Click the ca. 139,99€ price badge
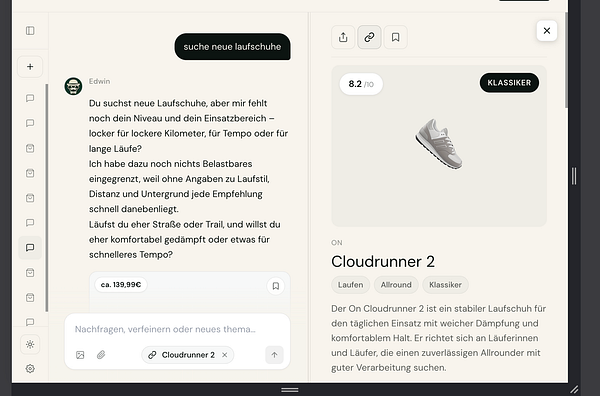The height and width of the screenshot is (396, 600). coord(121,285)
